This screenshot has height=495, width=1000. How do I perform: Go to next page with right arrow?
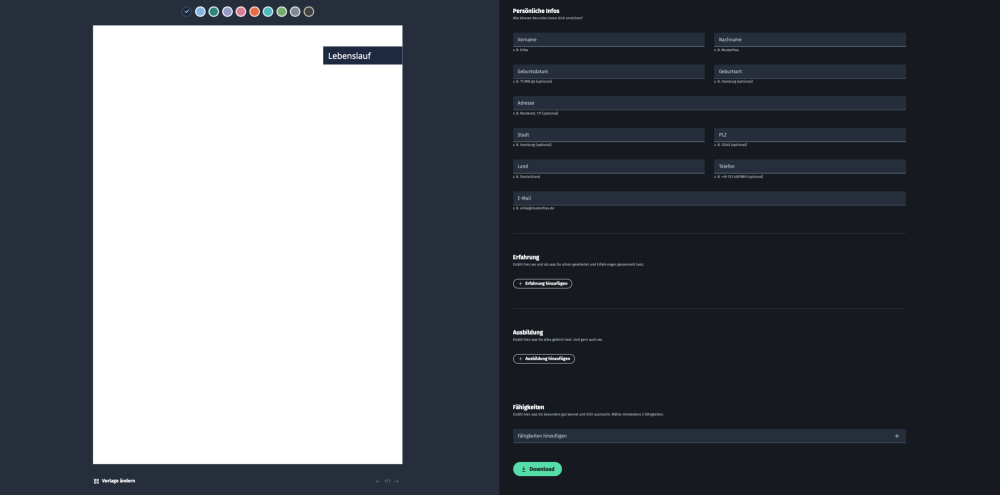click(x=396, y=482)
